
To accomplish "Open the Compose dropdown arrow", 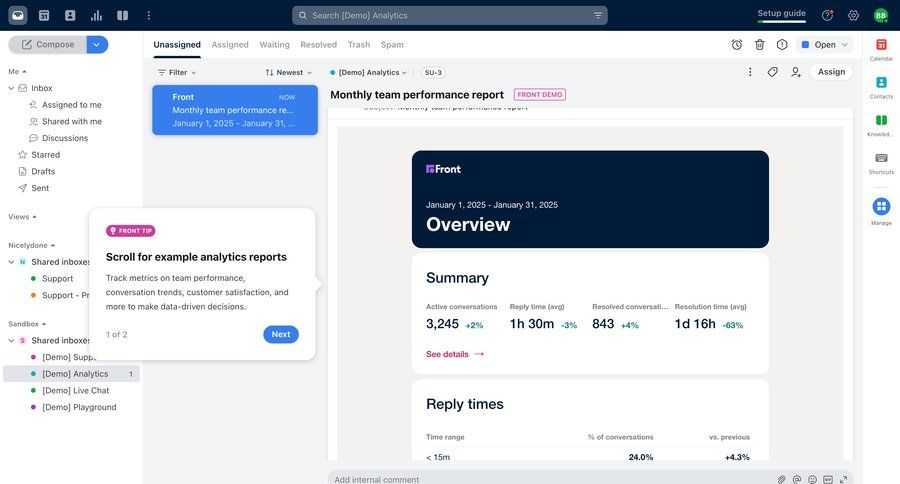I will coord(97,44).
